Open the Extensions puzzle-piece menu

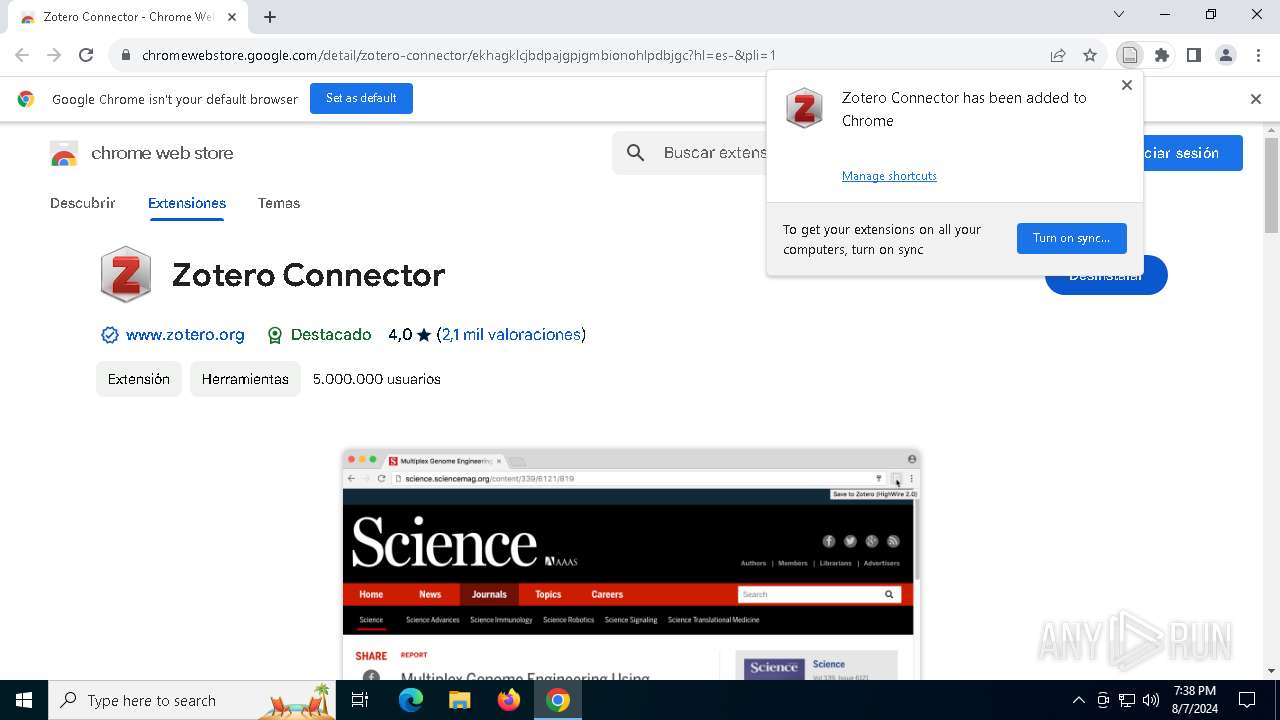coord(1162,55)
